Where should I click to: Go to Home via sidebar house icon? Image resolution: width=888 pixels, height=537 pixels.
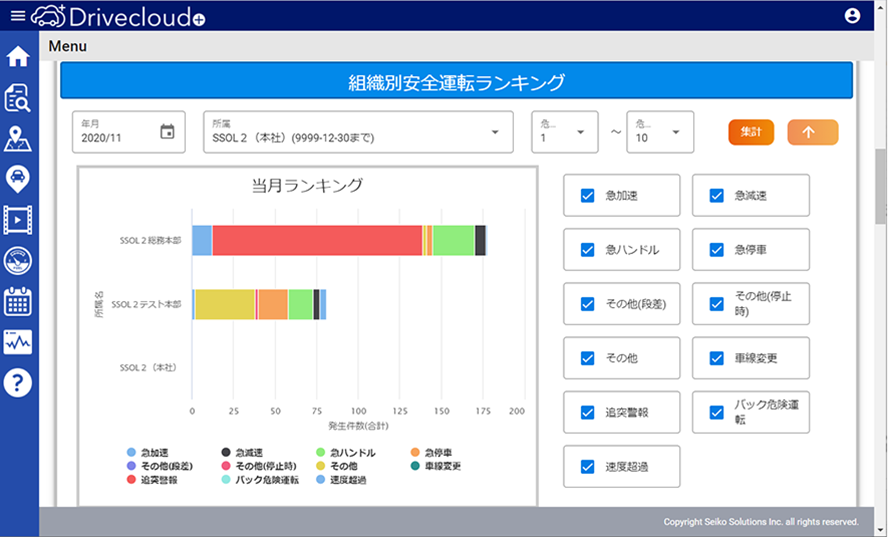pos(18,56)
